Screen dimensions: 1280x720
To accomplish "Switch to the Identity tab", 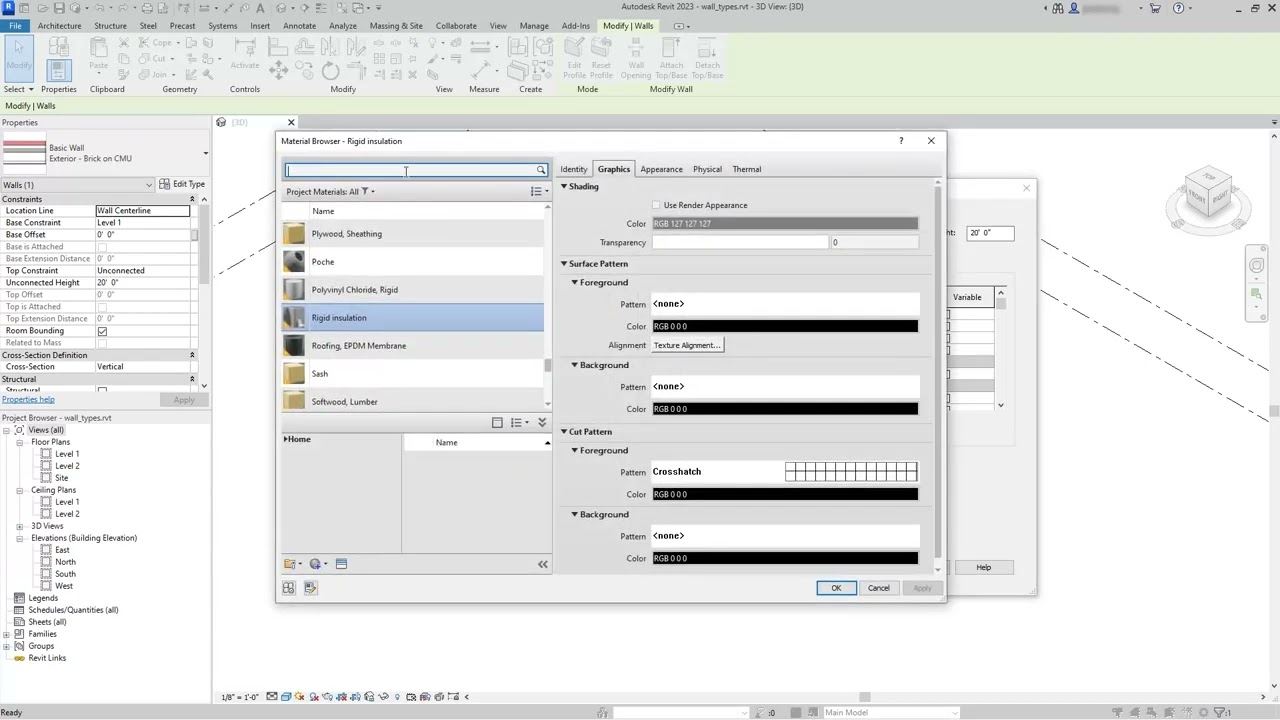I will 574,169.
